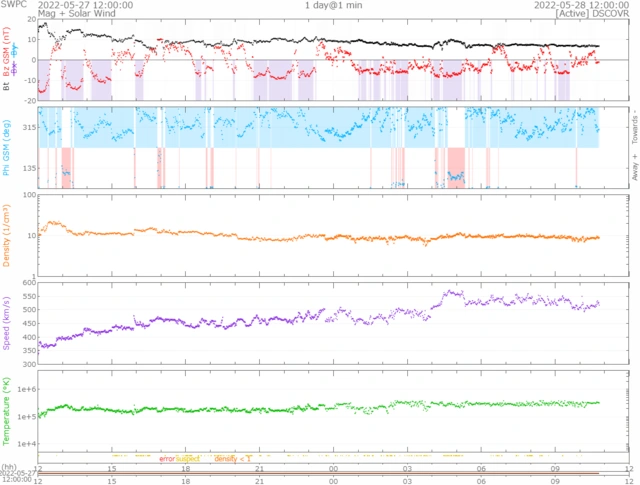The image size is (640, 485).
Task: Click the red 'error' legend entry
Action: coord(166,458)
